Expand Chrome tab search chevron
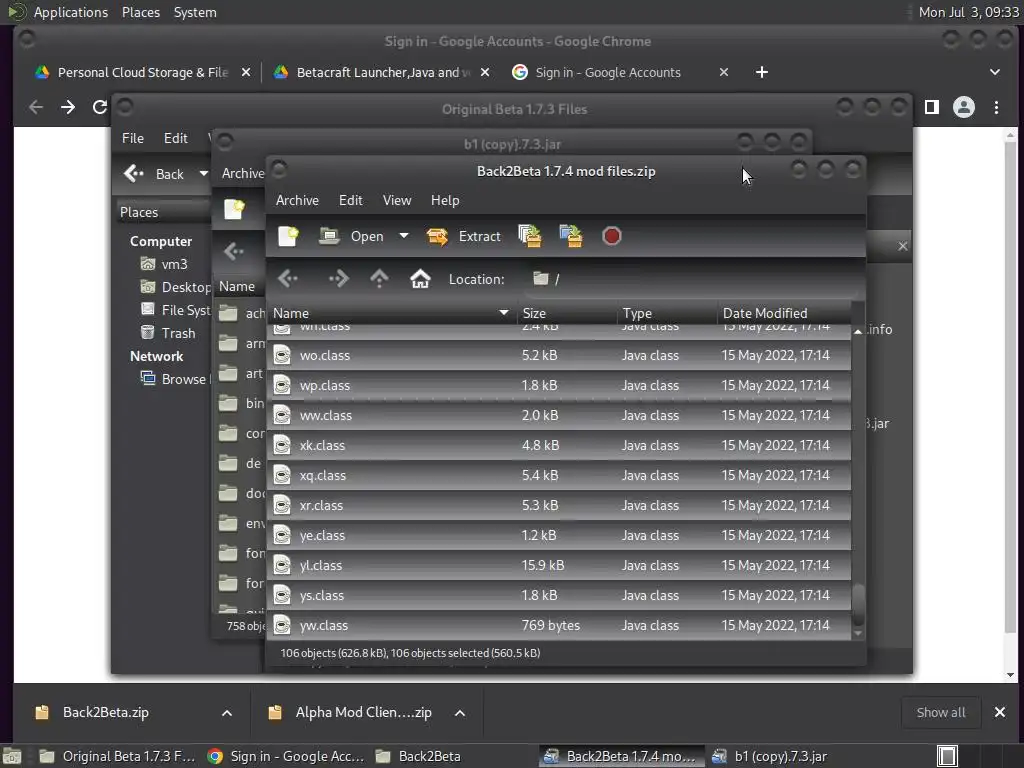 (x=995, y=72)
